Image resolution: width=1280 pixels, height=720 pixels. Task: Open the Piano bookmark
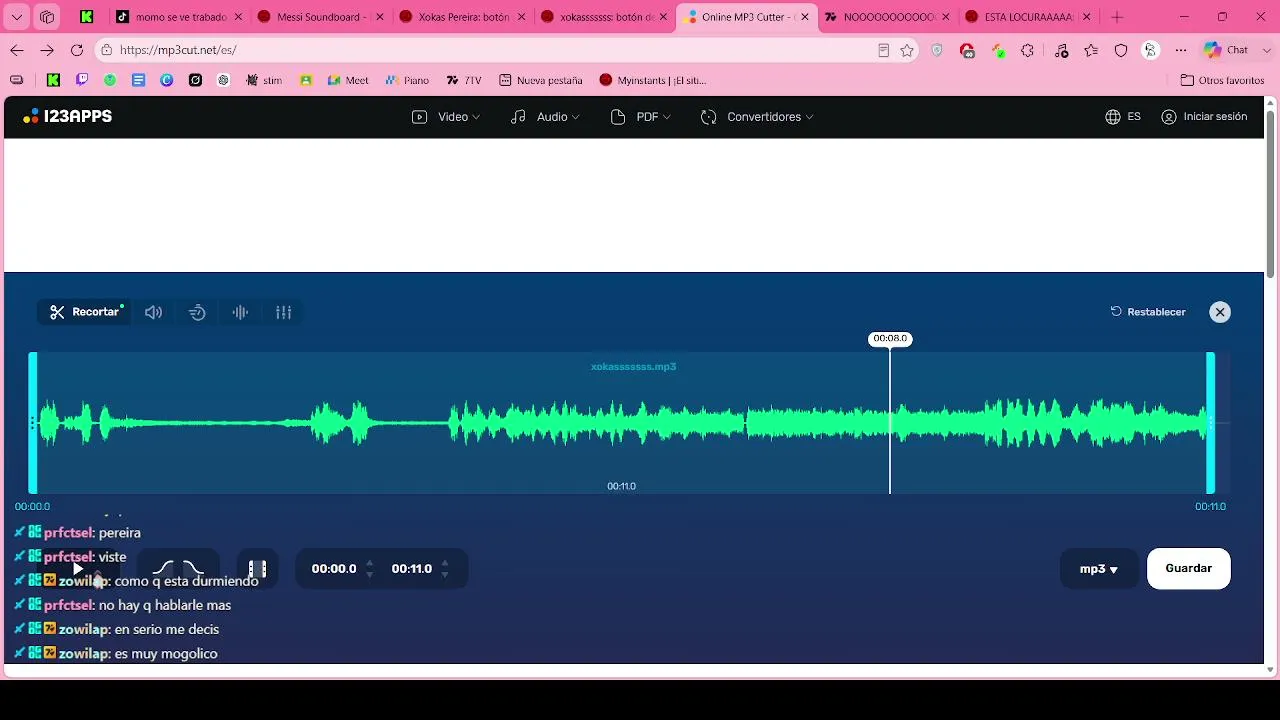pyautogui.click(x=407, y=80)
